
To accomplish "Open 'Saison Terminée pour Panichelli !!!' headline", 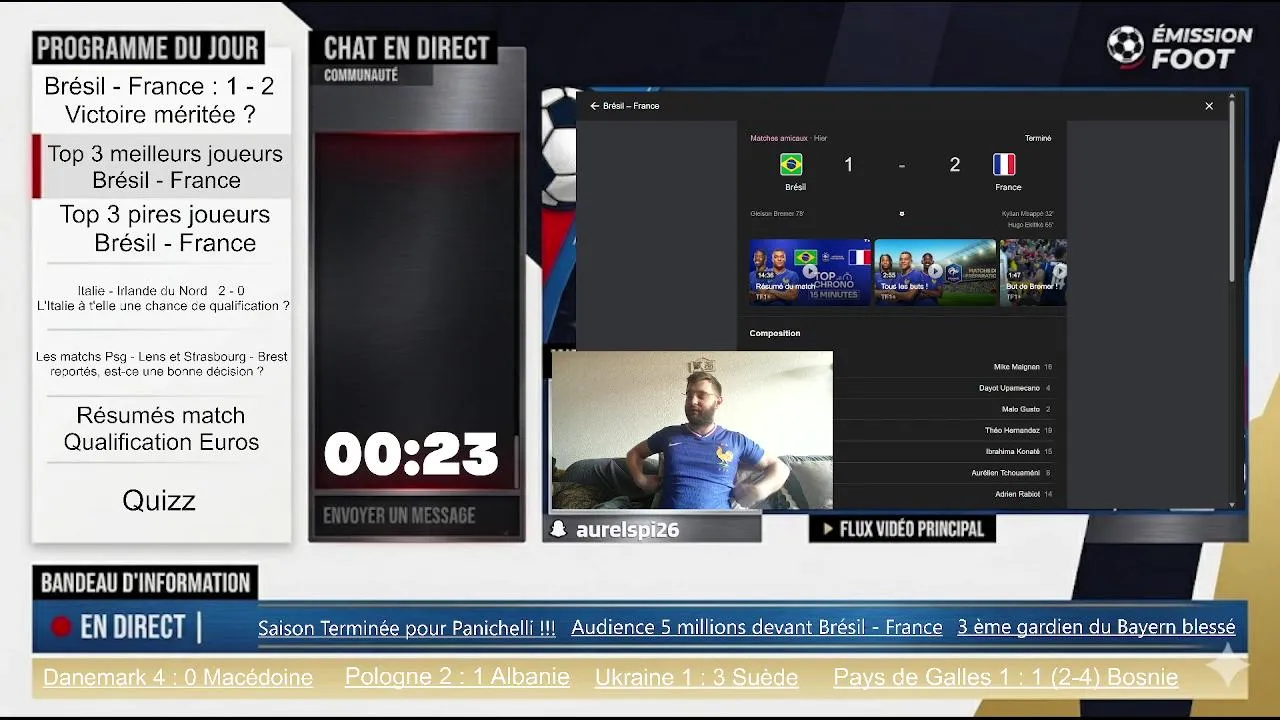I will pos(406,628).
